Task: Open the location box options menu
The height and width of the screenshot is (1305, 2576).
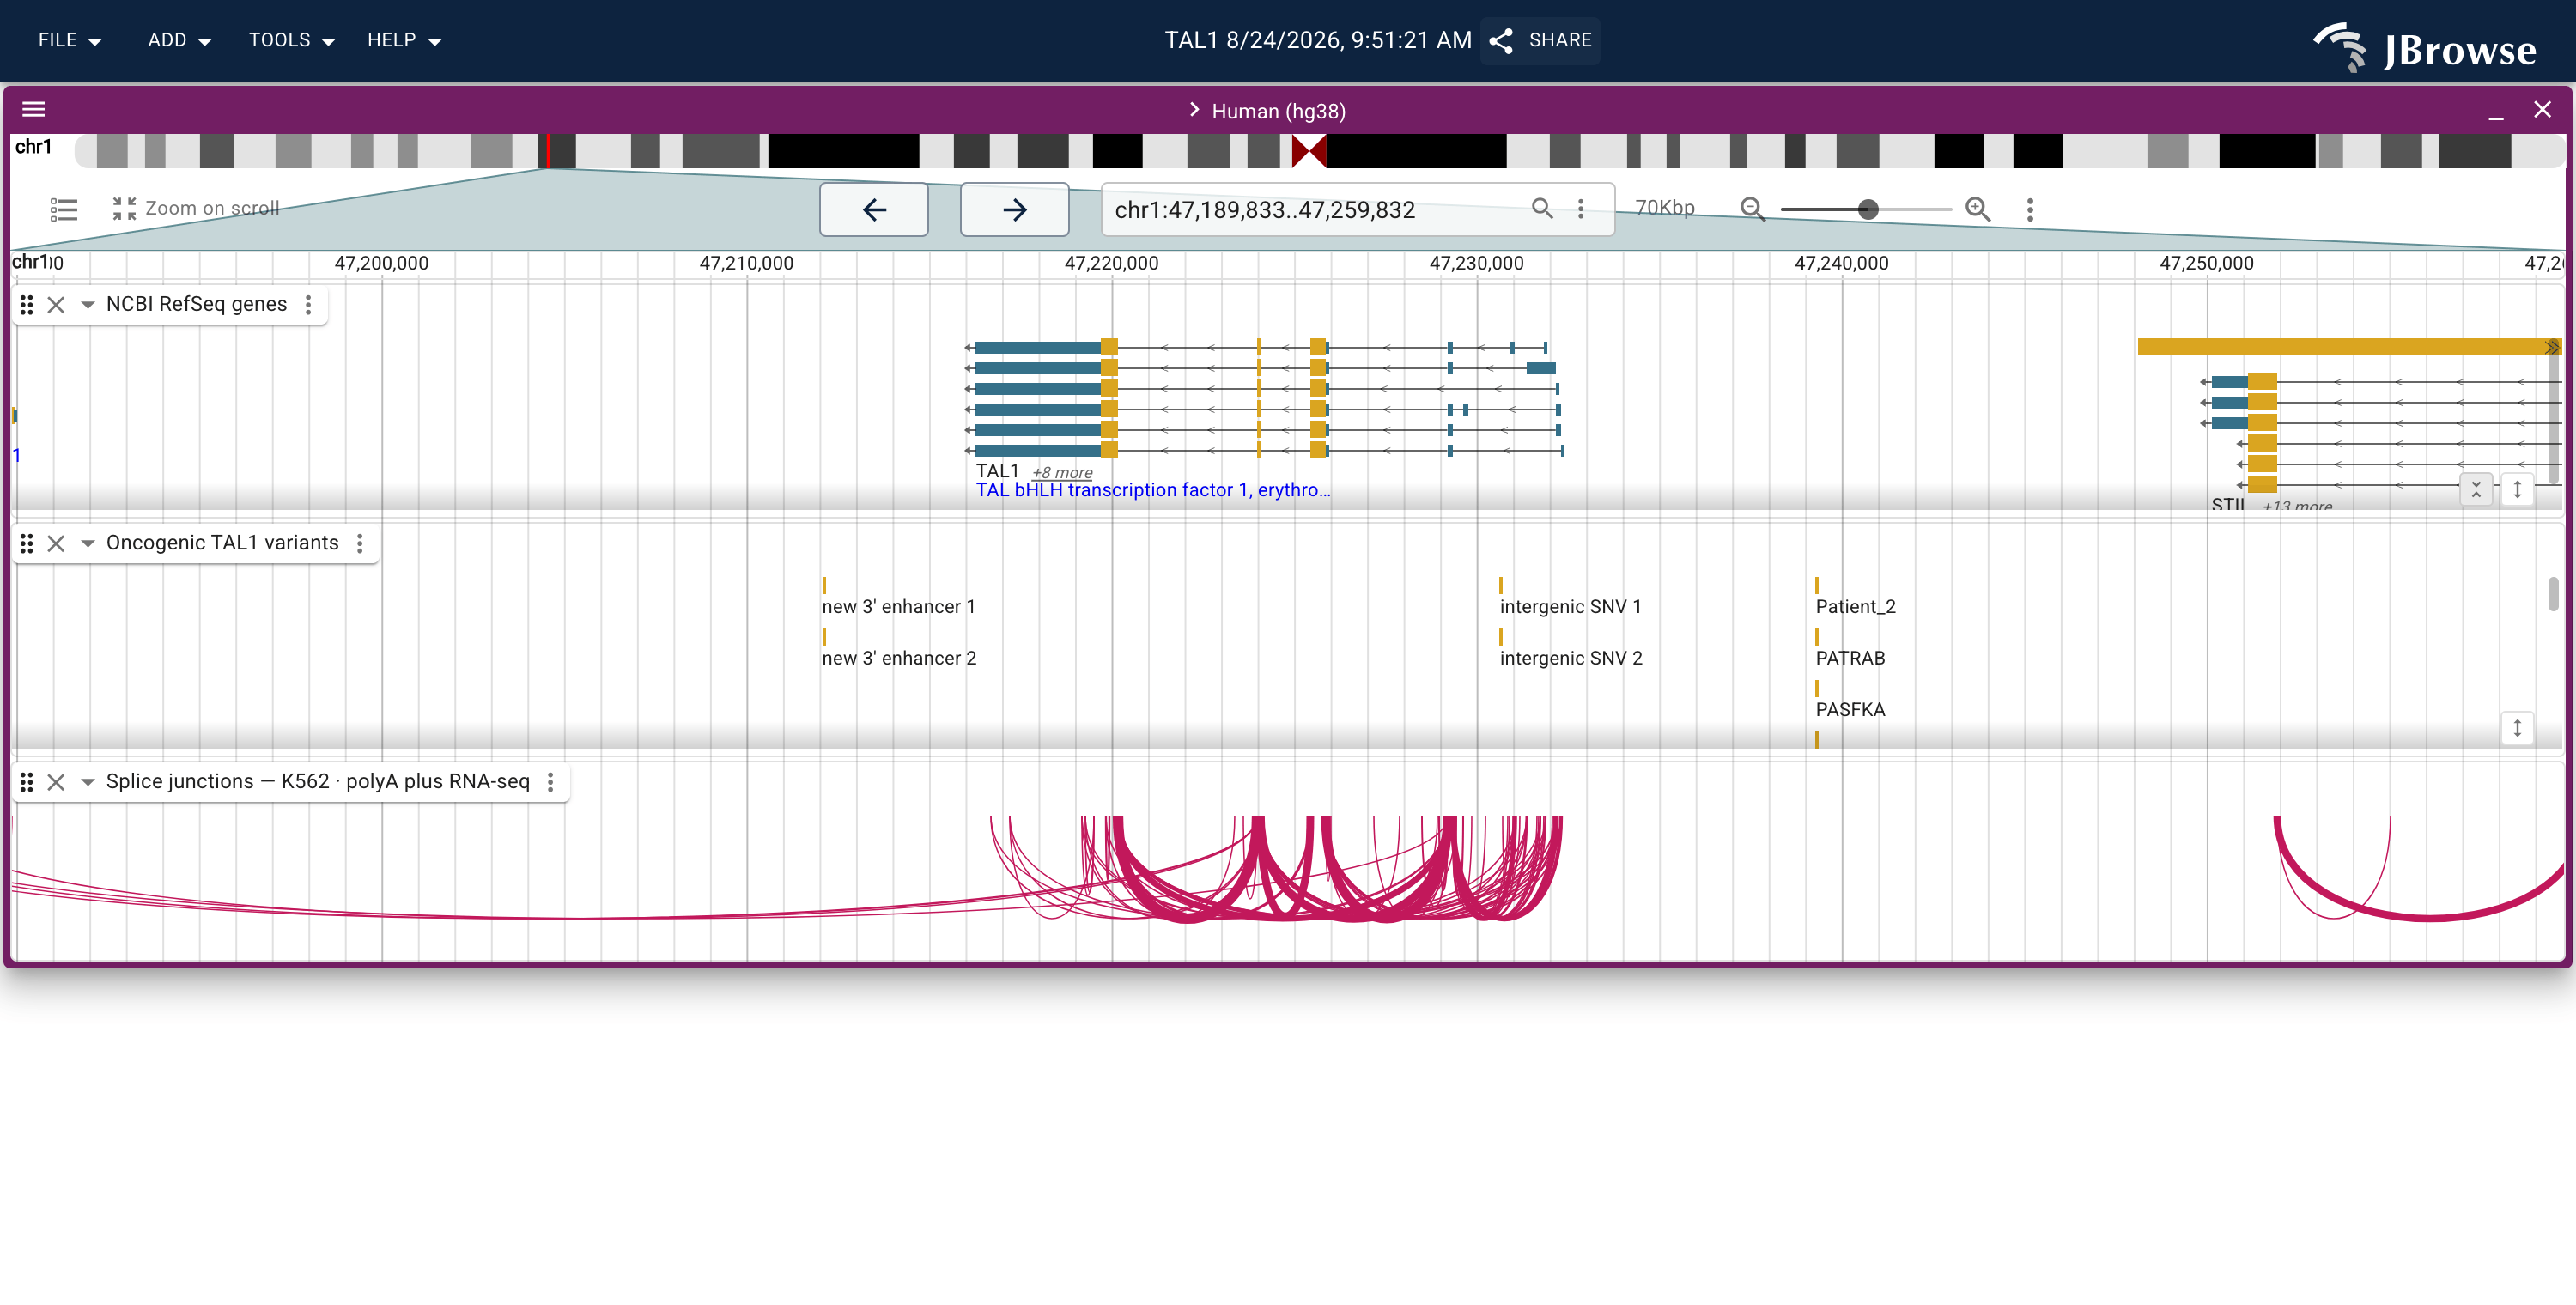Action: (1581, 208)
